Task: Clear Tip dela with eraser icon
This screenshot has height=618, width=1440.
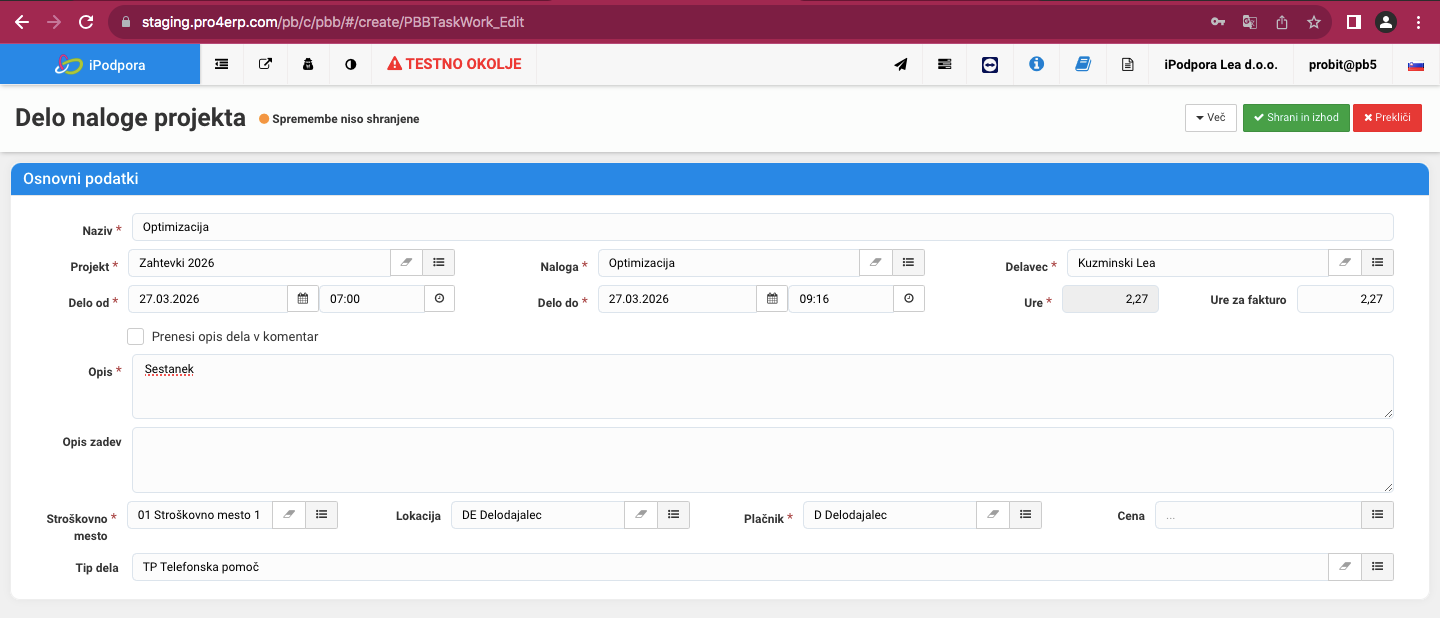Action: [1345, 567]
